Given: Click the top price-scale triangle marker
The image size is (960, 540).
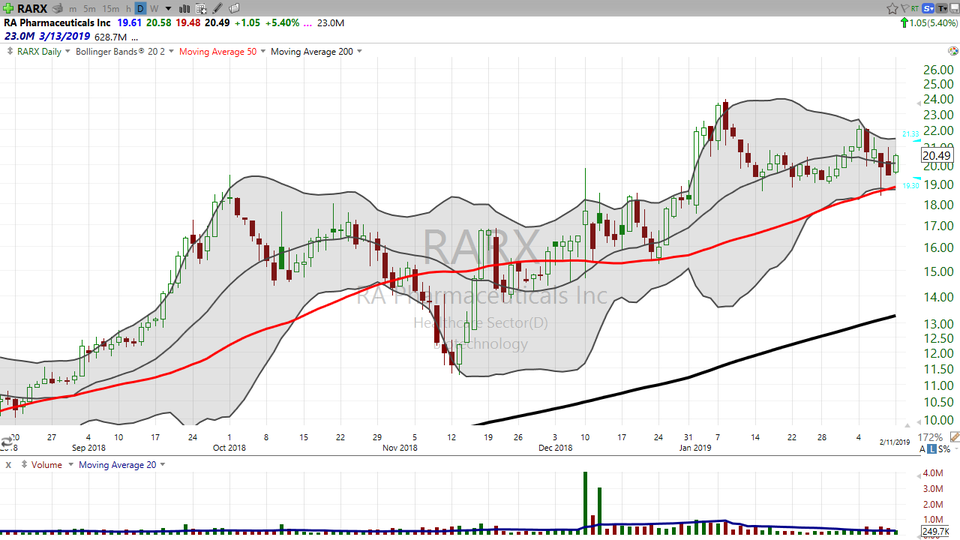Looking at the screenshot, I should click(x=918, y=103).
